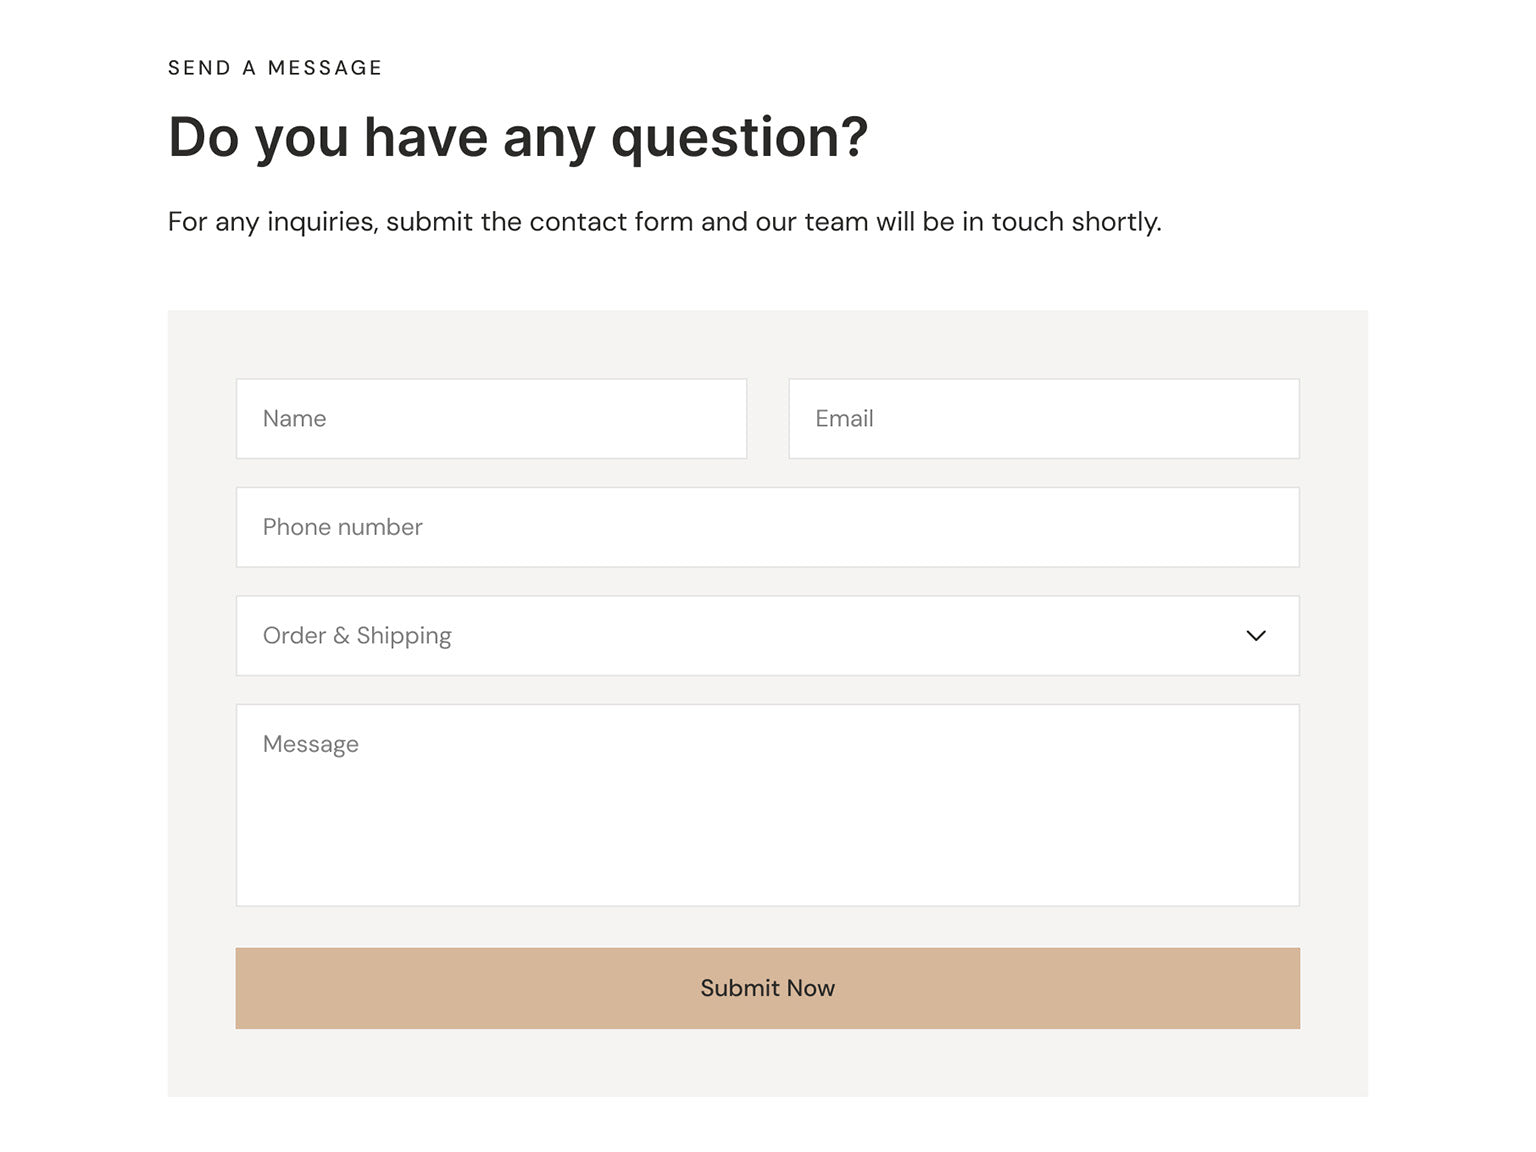Click the gray form panel background below Submit
The height and width of the screenshot is (1152, 1536).
point(767,1064)
